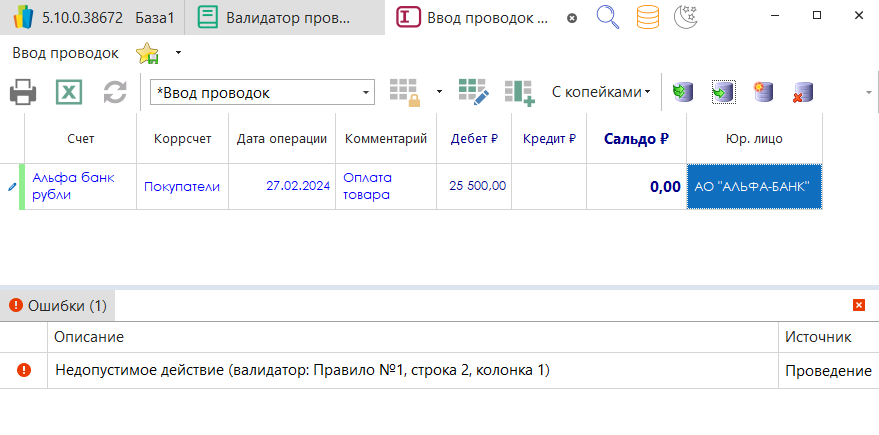This screenshot has height=435, width=879.
Task: Select the "Ошибки (1)" panel tab
Action: pyautogui.click(x=58, y=304)
